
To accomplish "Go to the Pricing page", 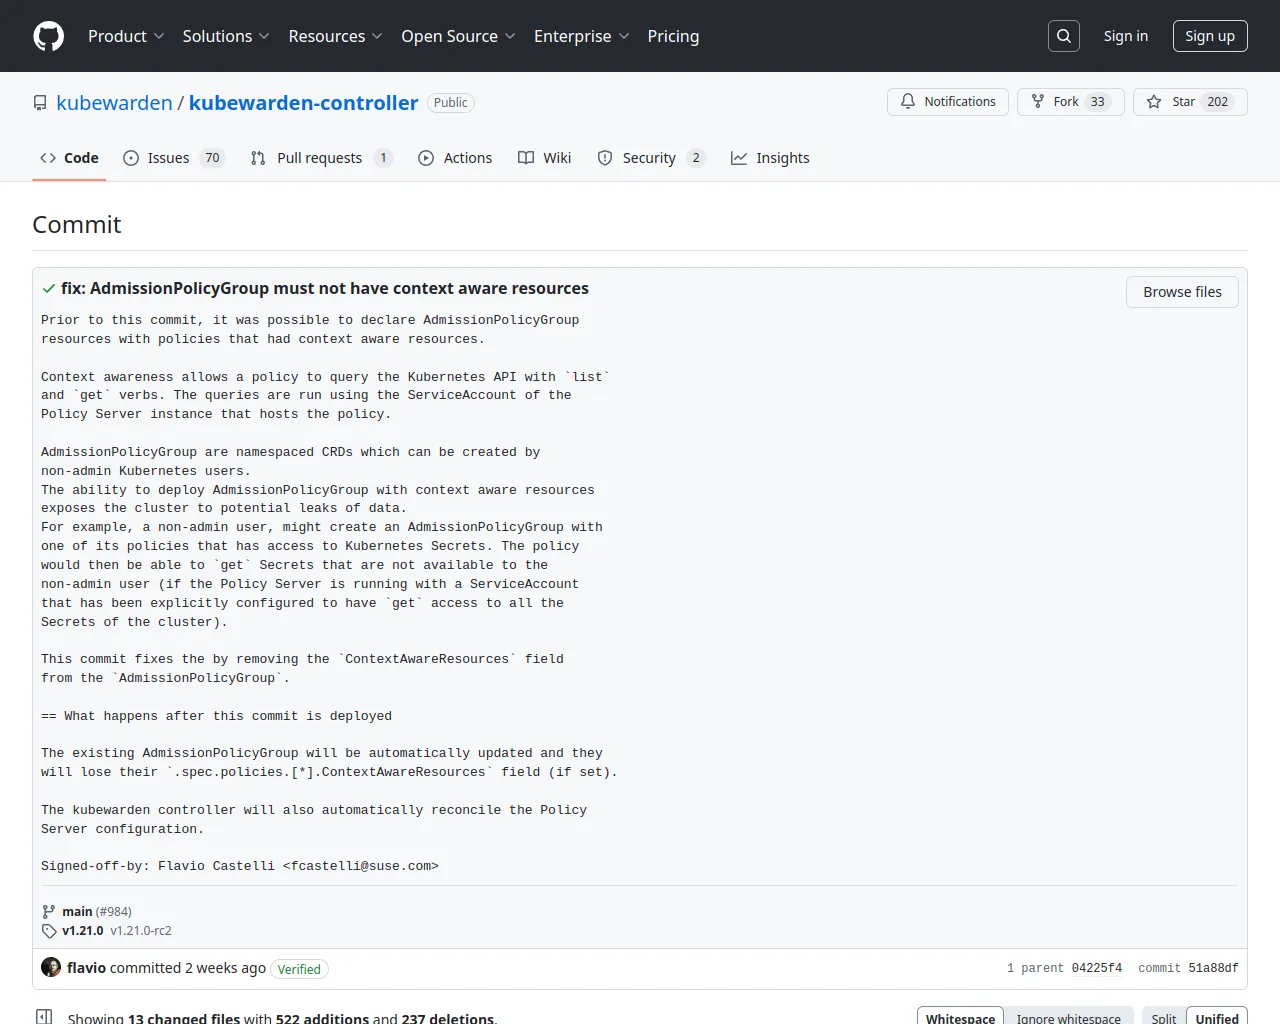I will pyautogui.click(x=673, y=36).
